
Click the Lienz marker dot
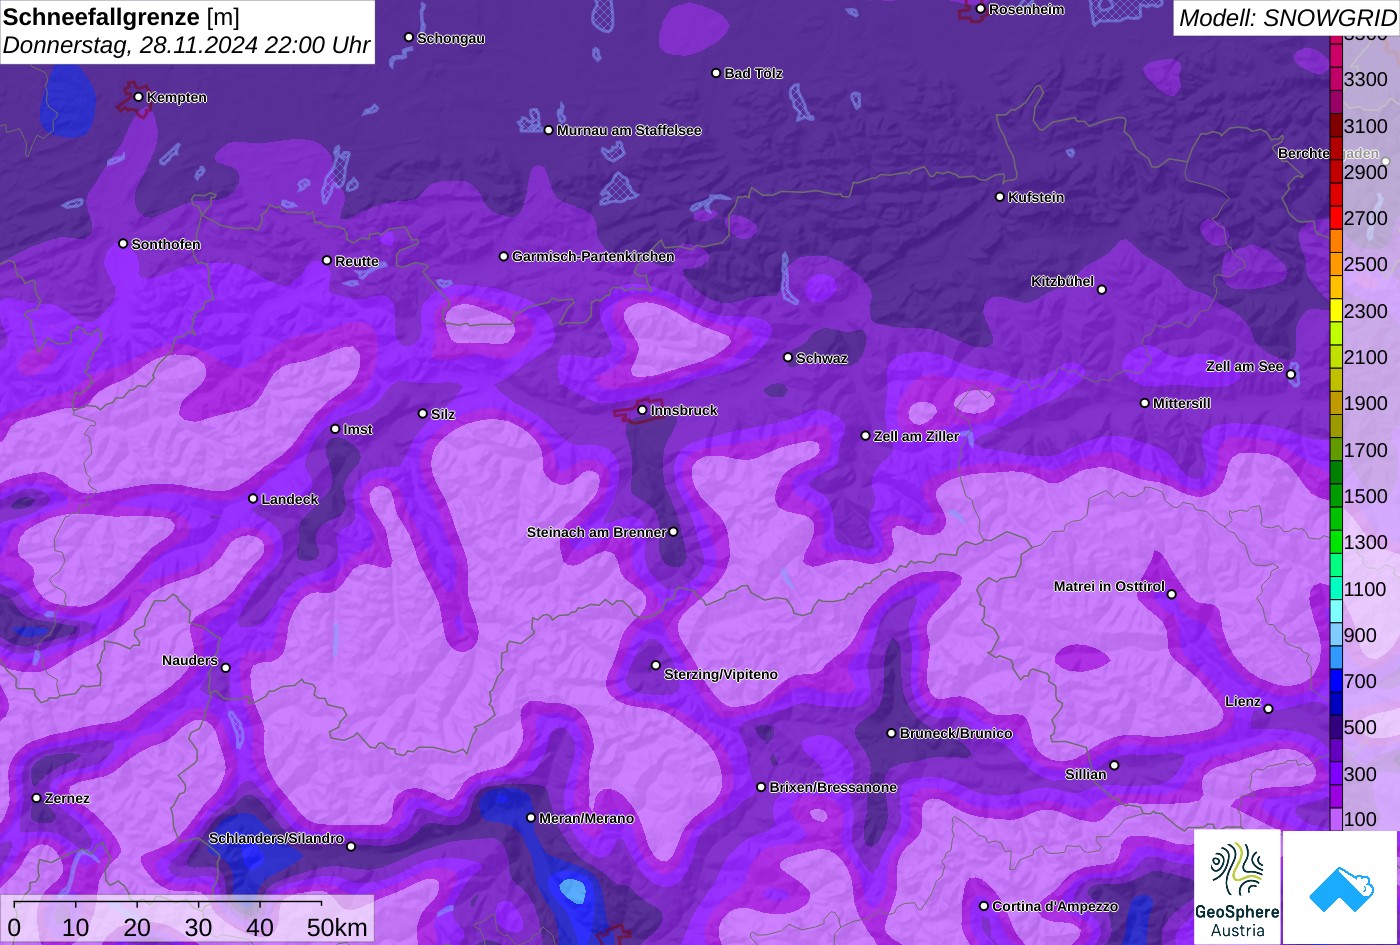[1268, 709]
